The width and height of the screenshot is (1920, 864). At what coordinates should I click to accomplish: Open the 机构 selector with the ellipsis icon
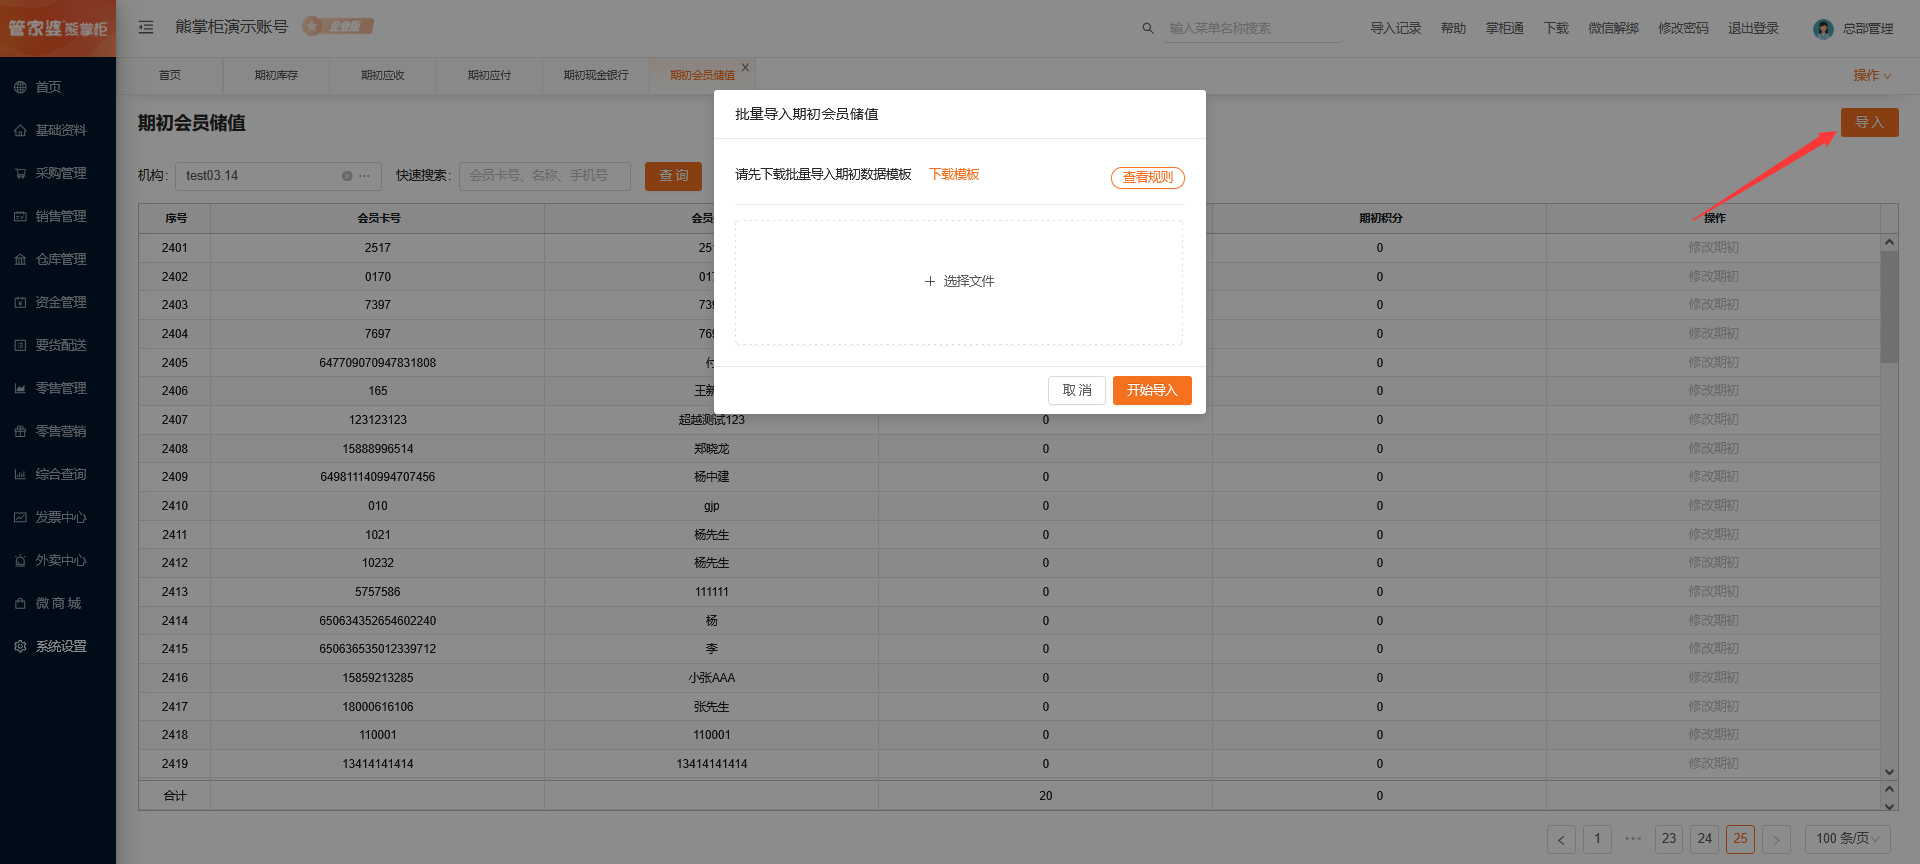(365, 176)
